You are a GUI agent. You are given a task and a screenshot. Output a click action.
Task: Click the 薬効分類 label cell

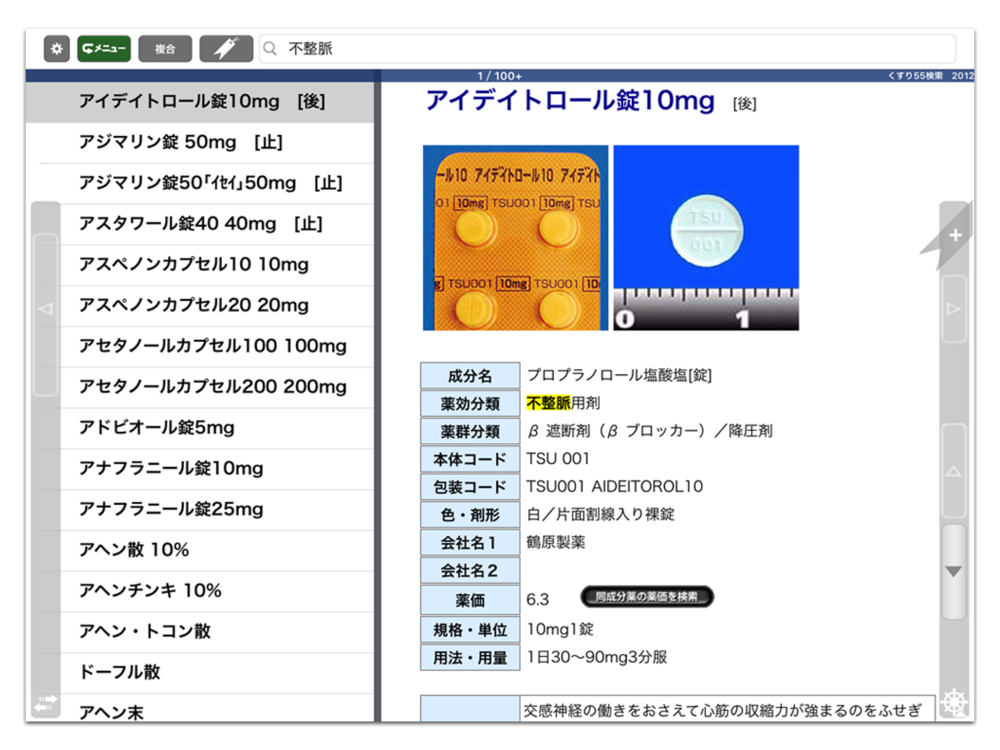(x=470, y=403)
